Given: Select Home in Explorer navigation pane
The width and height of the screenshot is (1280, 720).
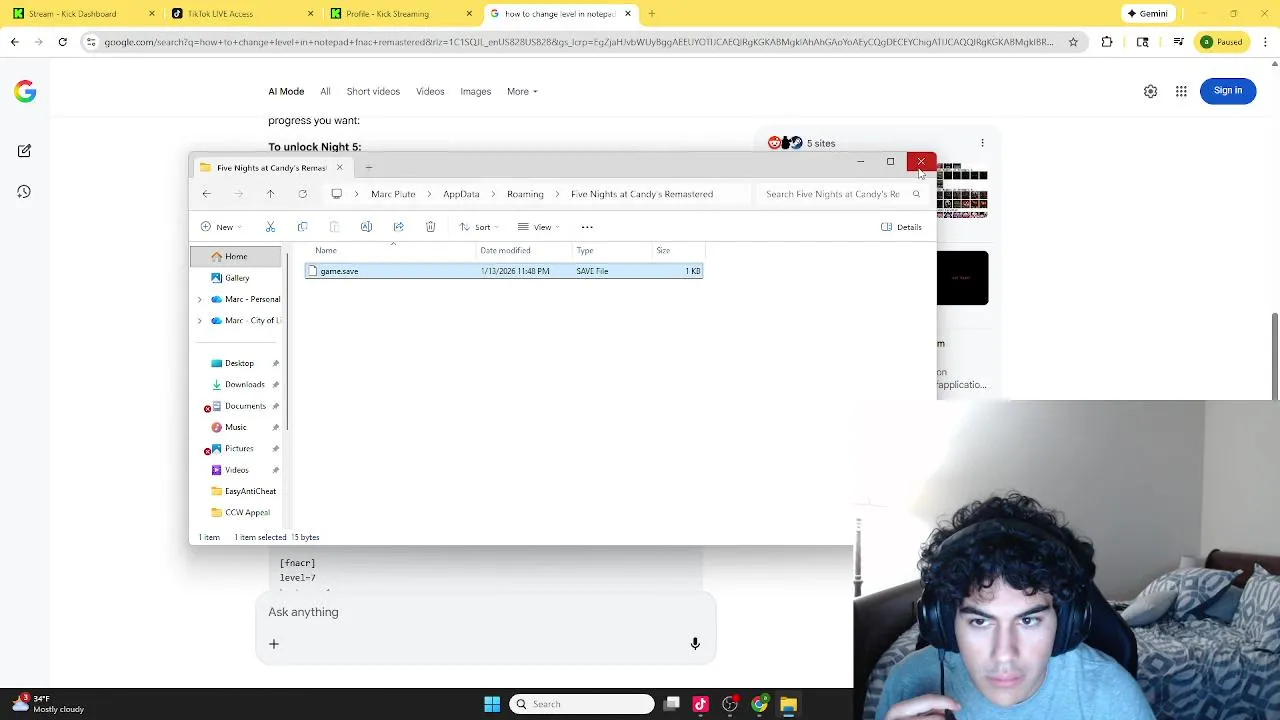Looking at the screenshot, I should (236, 256).
